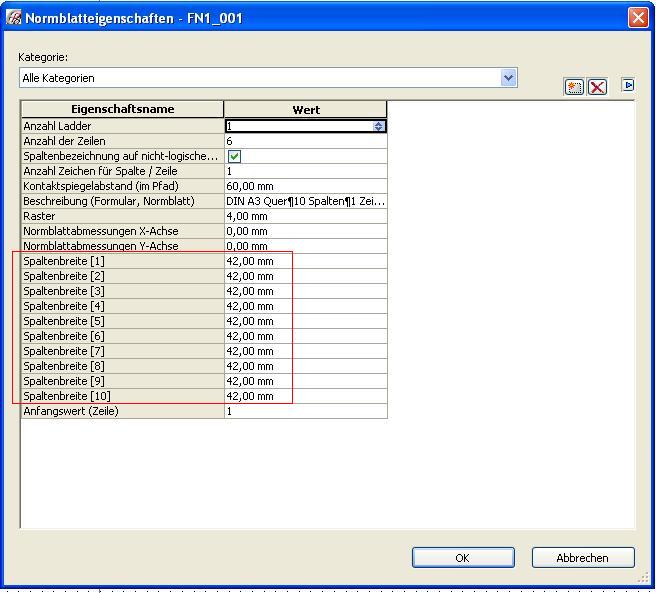Click the value of Spaltenbreite [5]
The width and height of the screenshot is (656, 593).
click(306, 321)
